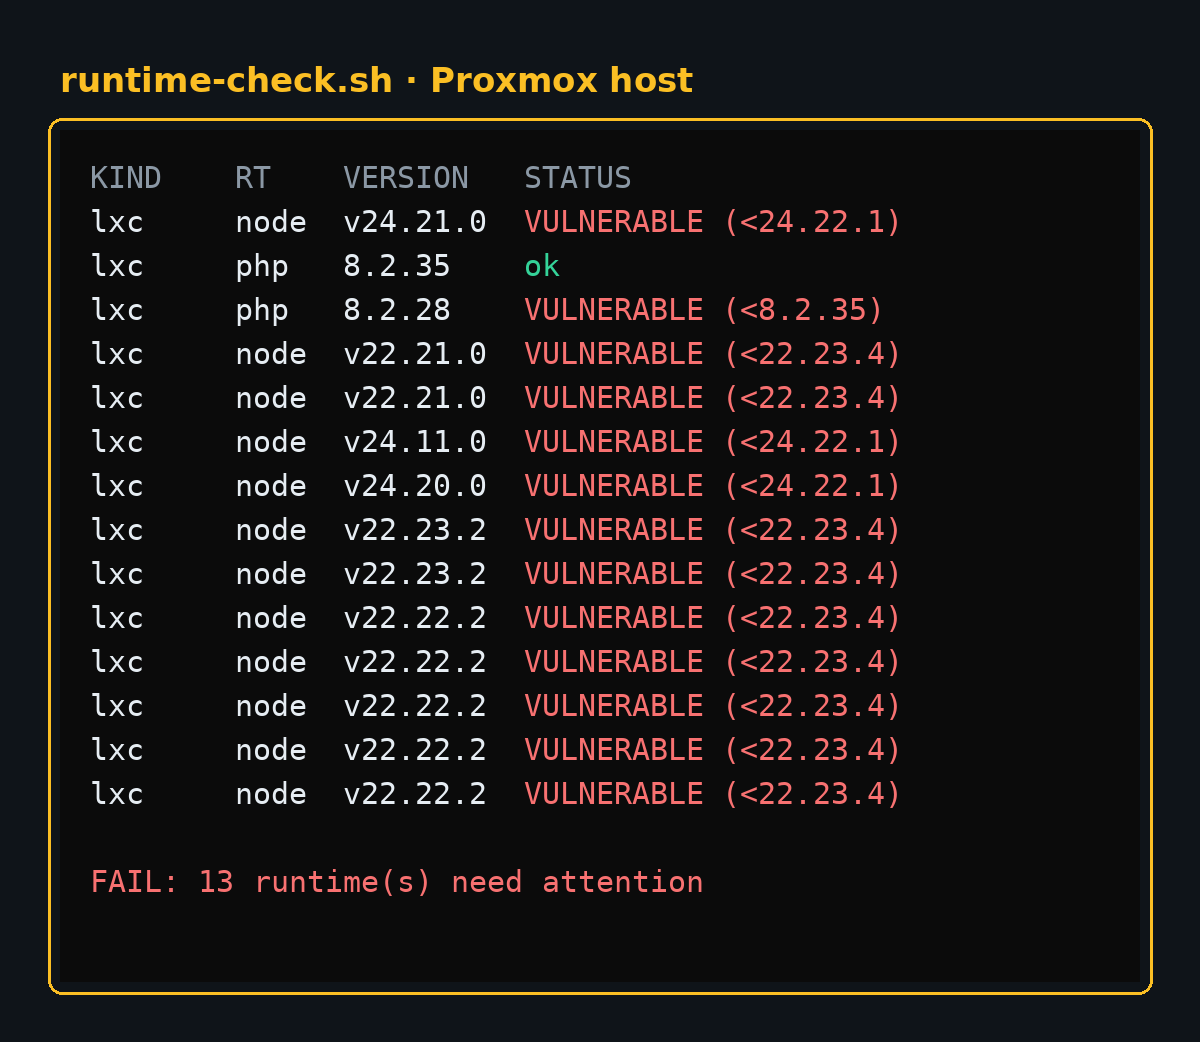1200x1042 pixels.
Task: Click status 'VULNERABLE (<8.2.35)'
Action: 704,310
